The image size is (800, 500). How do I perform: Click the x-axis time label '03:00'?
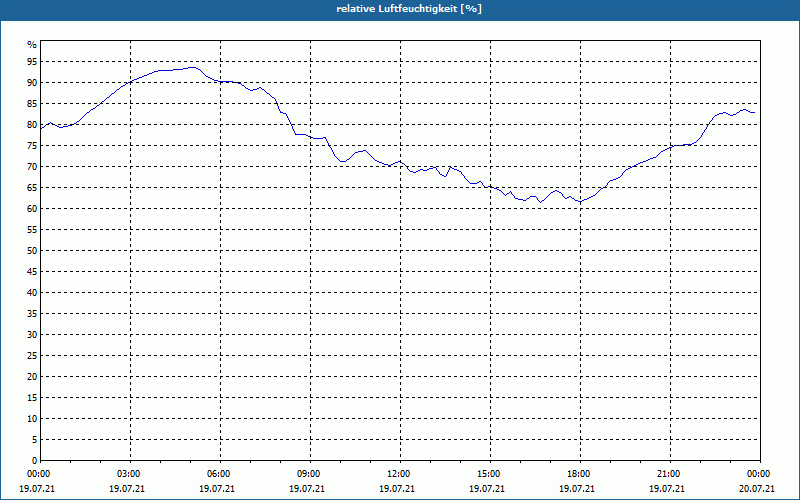click(130, 474)
